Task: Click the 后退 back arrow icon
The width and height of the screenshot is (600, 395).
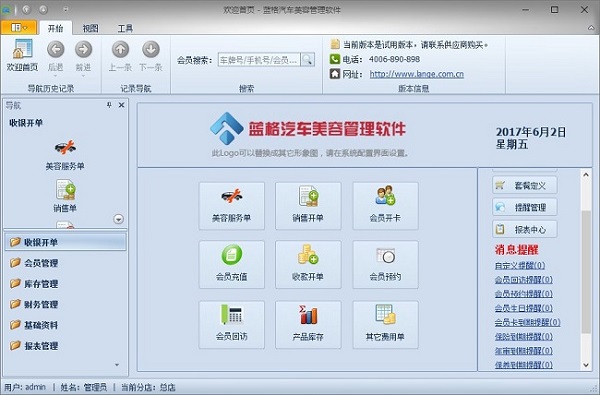Action: coord(55,49)
